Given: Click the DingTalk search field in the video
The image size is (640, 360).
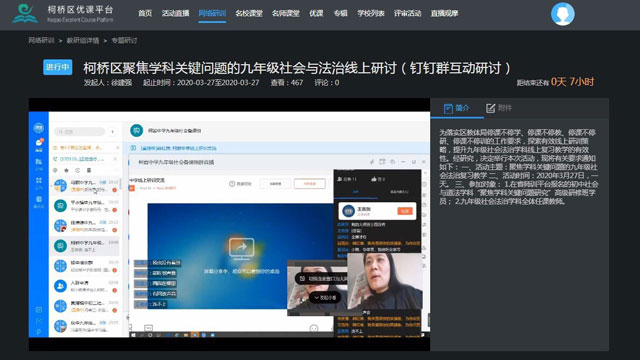Looking at the screenshot, I should click(x=80, y=131).
